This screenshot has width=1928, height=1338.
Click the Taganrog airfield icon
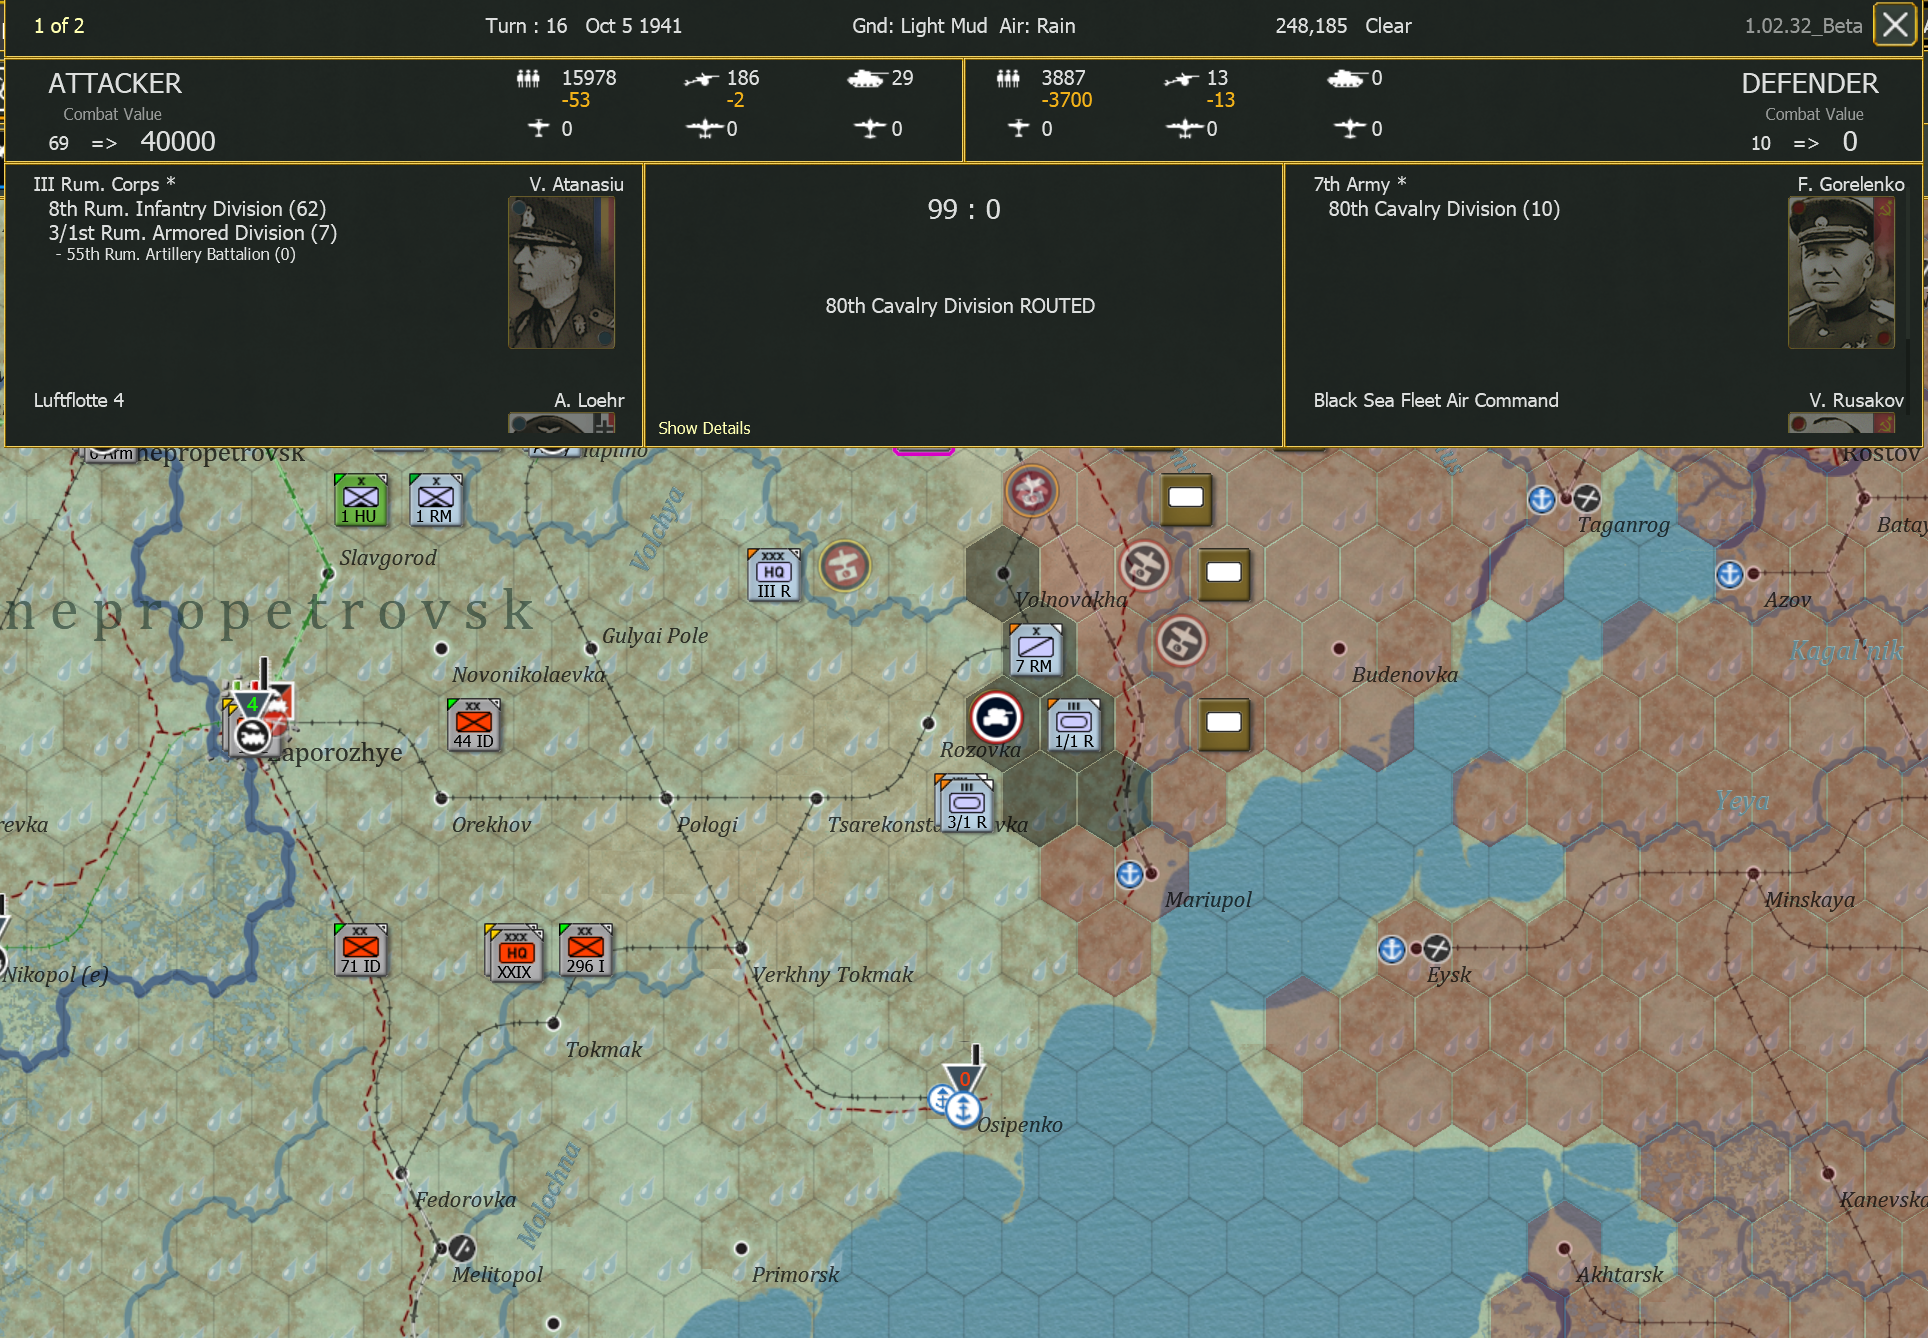pyautogui.click(x=1587, y=498)
